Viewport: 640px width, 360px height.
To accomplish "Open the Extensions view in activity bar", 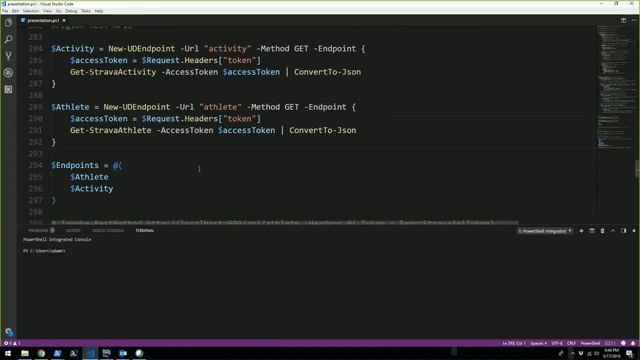I will pos(8,89).
